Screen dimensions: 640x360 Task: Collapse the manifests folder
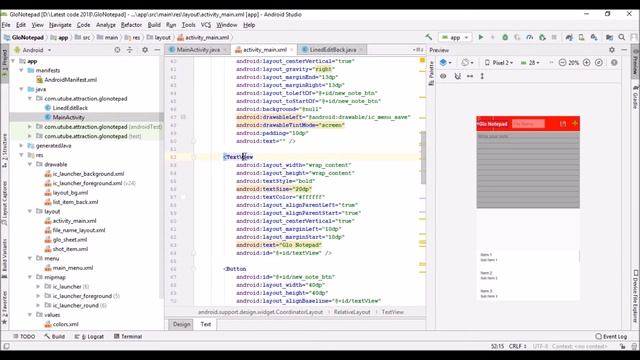(21, 70)
